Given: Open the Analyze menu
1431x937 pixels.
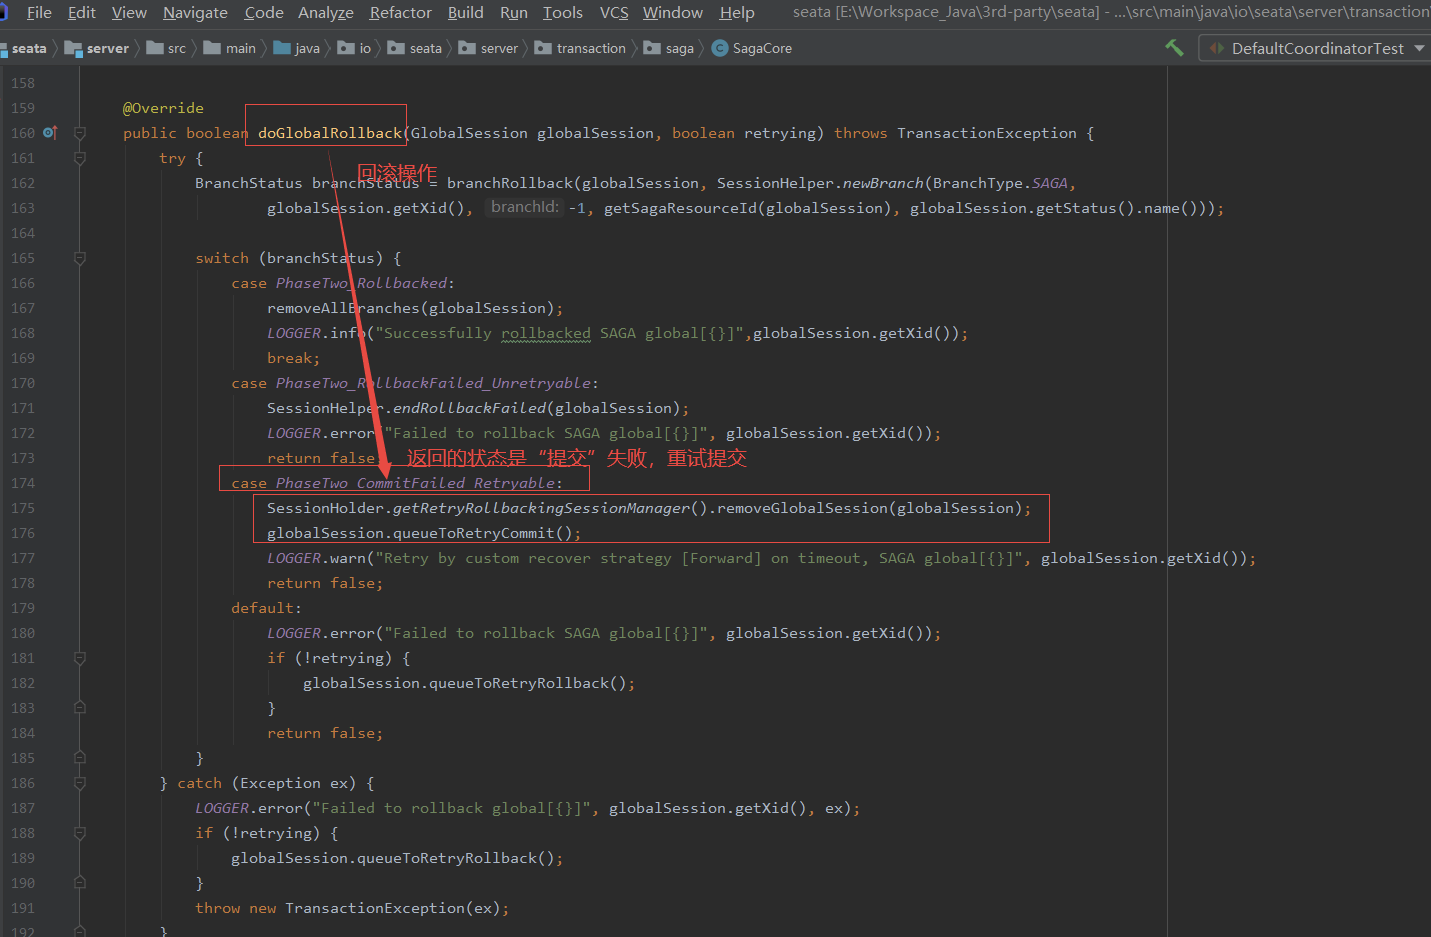Looking at the screenshot, I should pyautogui.click(x=326, y=13).
